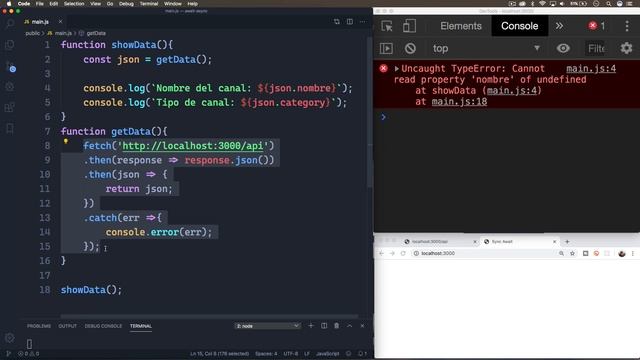Click the lightbulb code action on line 8
Image resolution: width=640 pixels, height=360 pixels.
click(66, 142)
